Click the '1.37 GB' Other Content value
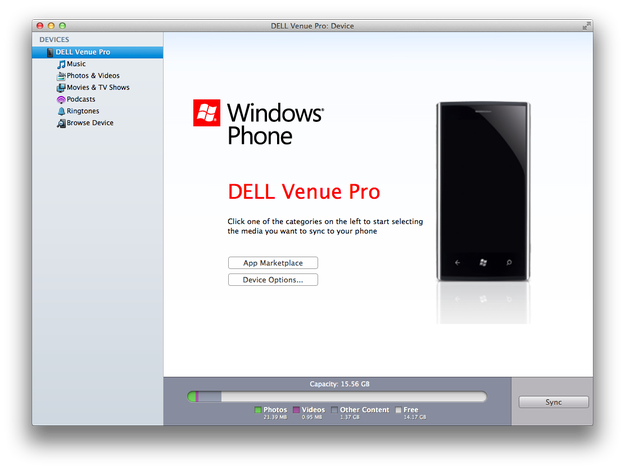625x470 pixels. (x=350, y=417)
